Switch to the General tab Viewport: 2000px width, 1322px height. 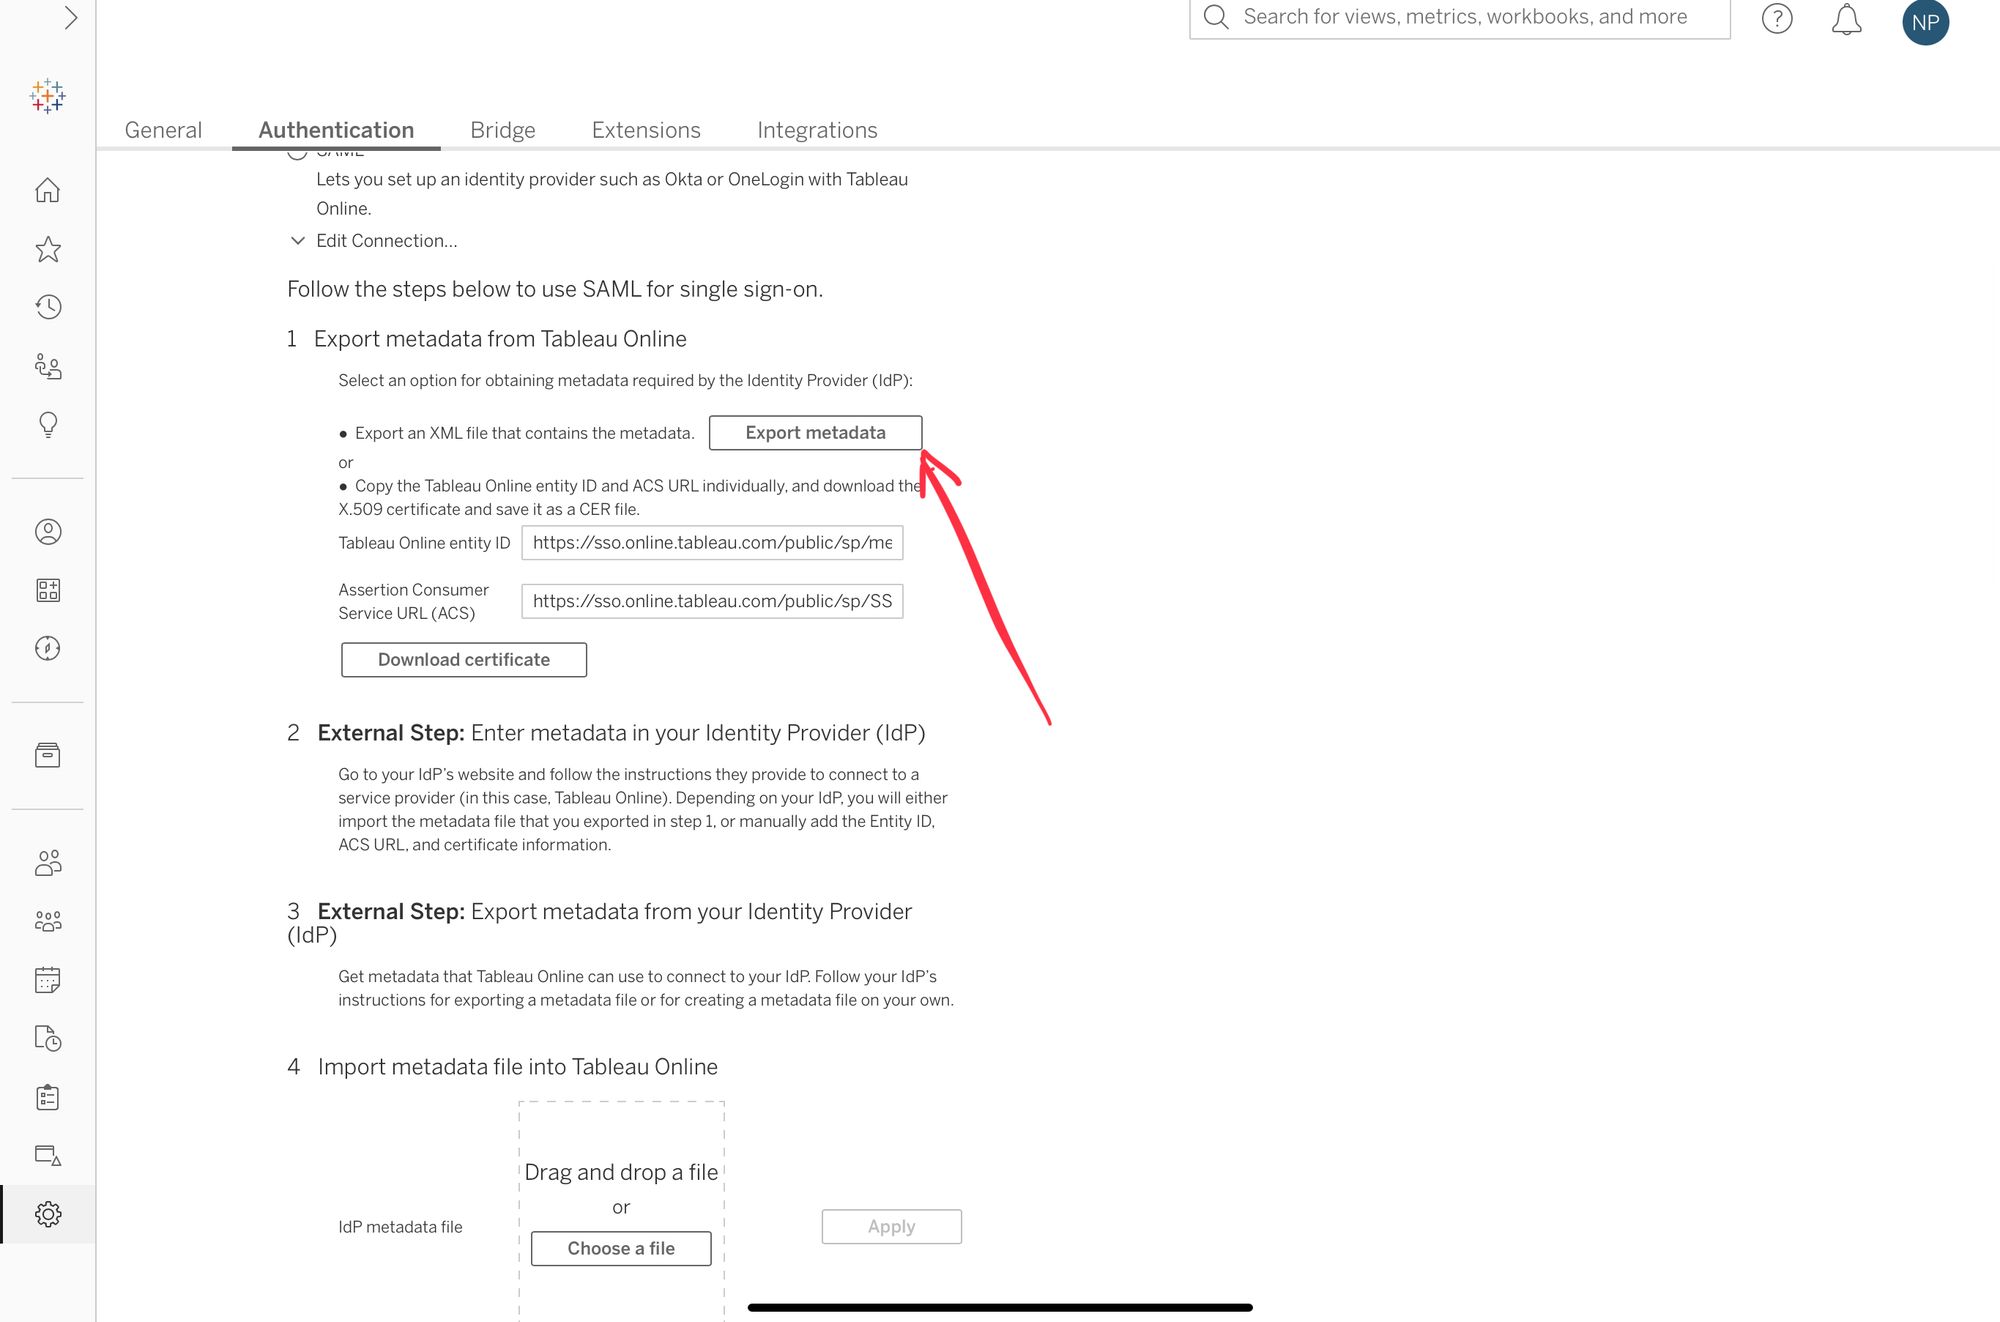click(x=163, y=130)
